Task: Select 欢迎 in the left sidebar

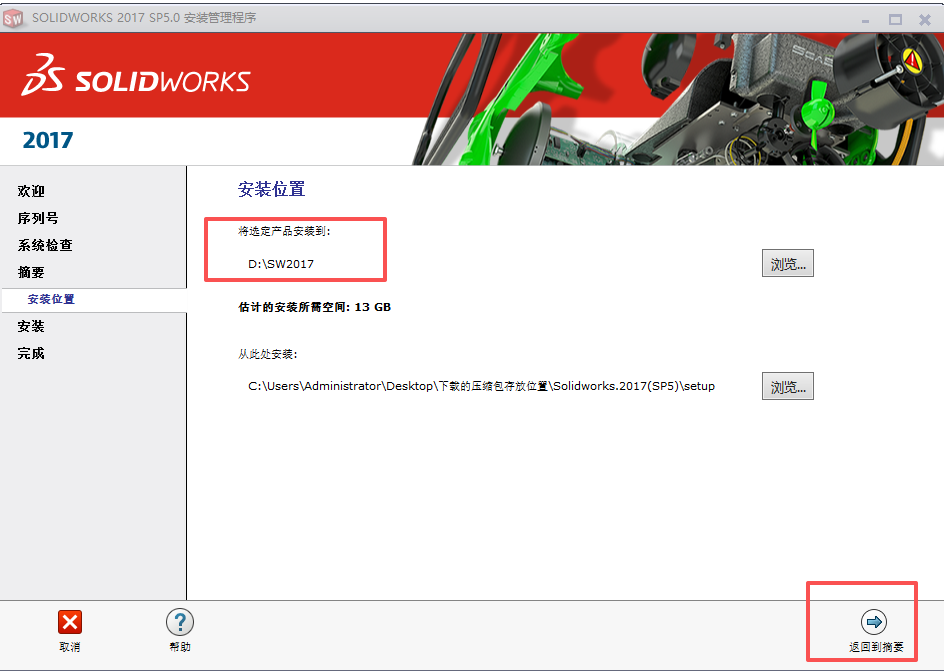Action: tap(32, 191)
